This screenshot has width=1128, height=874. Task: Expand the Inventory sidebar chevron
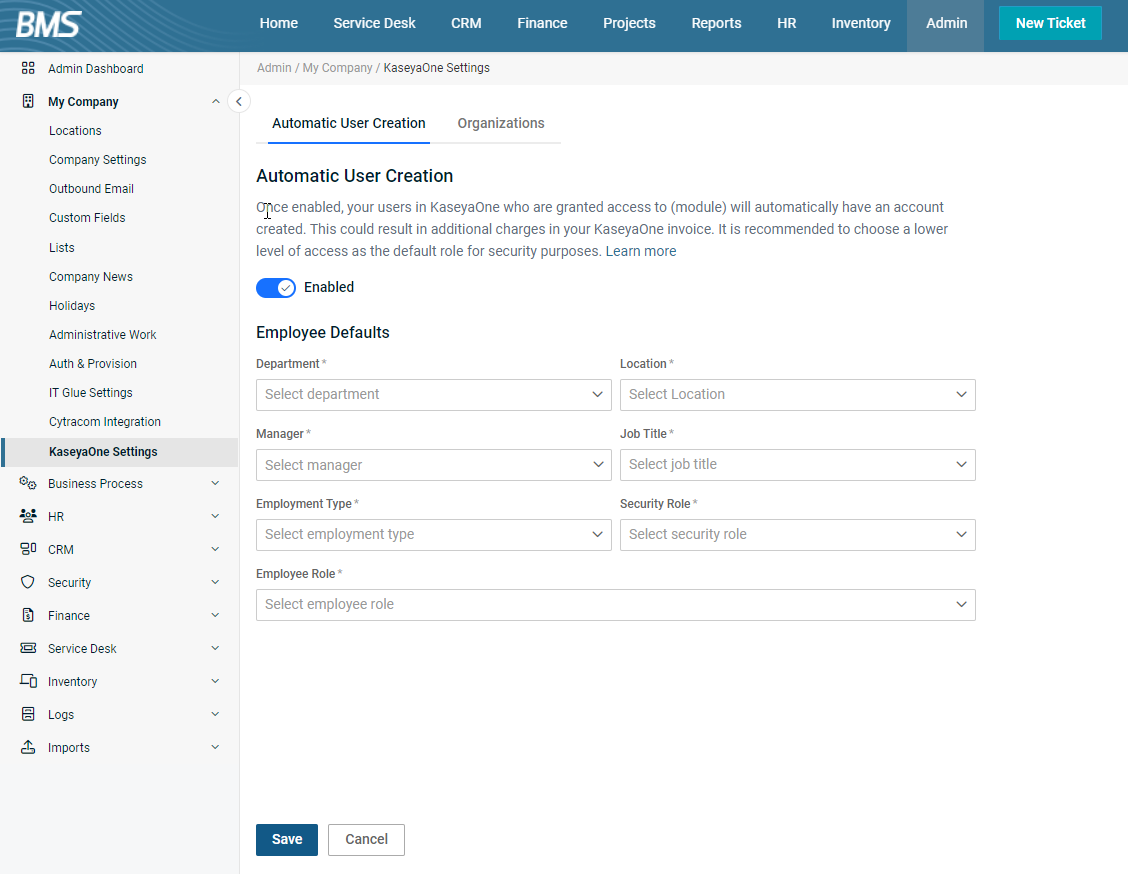pos(215,681)
